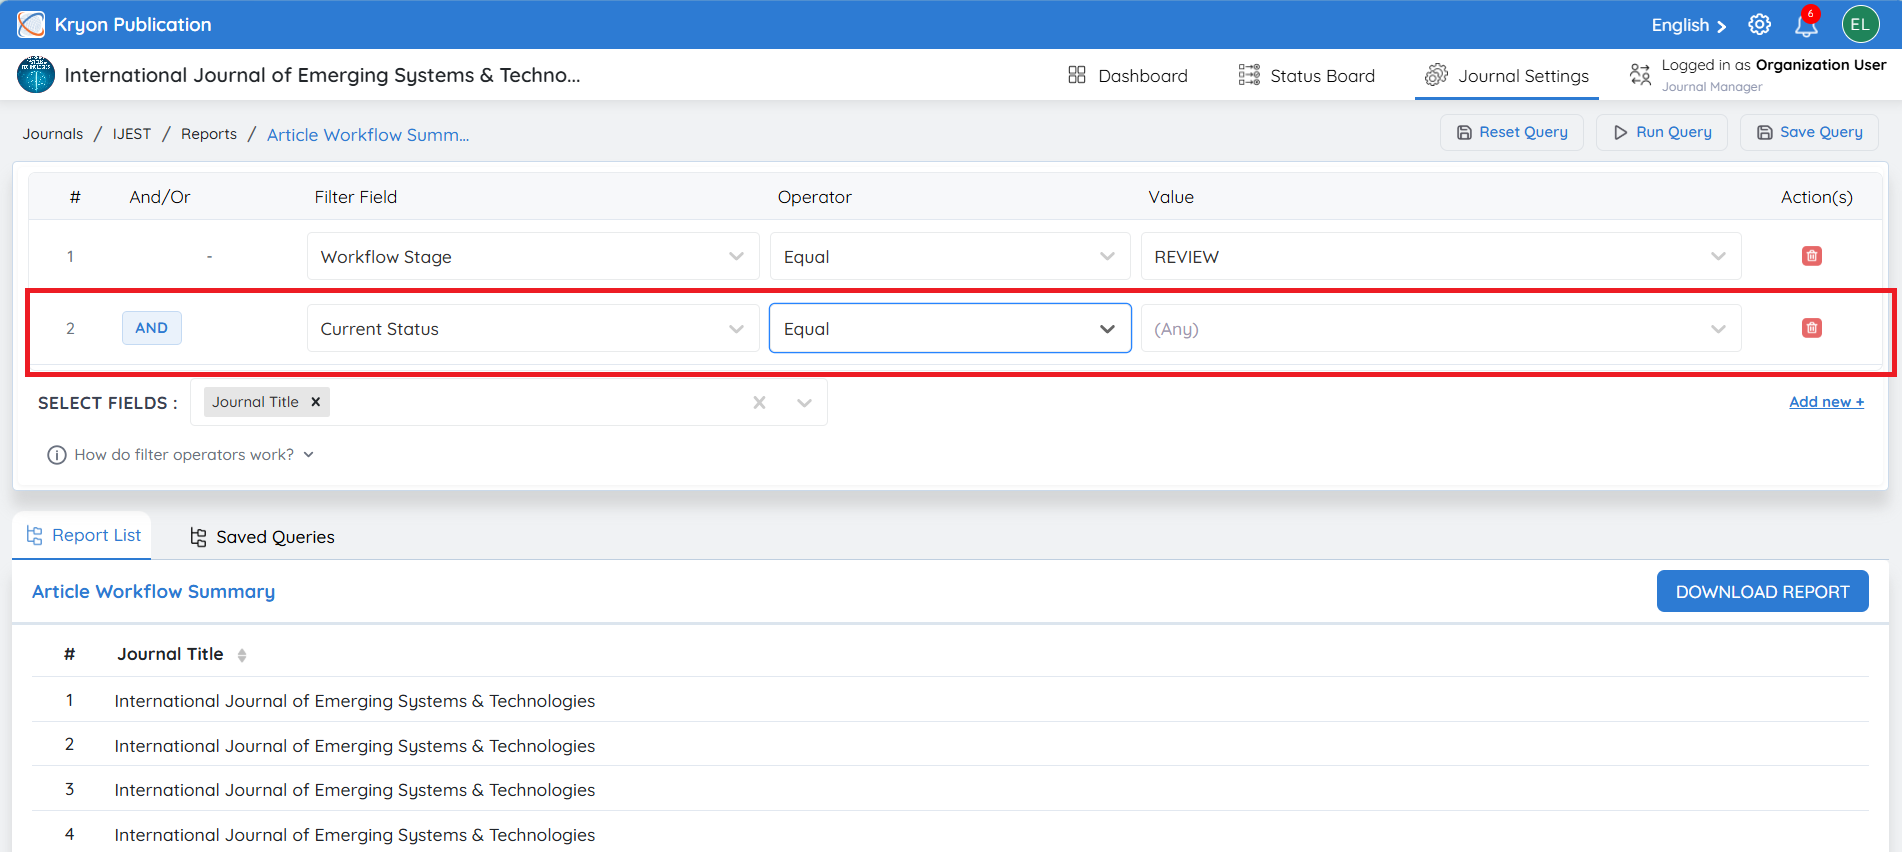Open the English language selector
Image resolution: width=1902 pixels, height=852 pixels.
click(x=1688, y=25)
